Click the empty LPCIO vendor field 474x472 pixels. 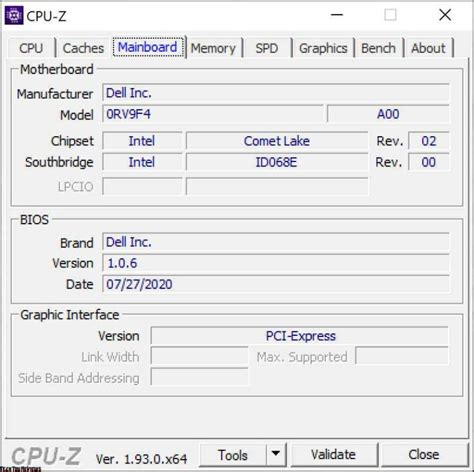click(142, 186)
